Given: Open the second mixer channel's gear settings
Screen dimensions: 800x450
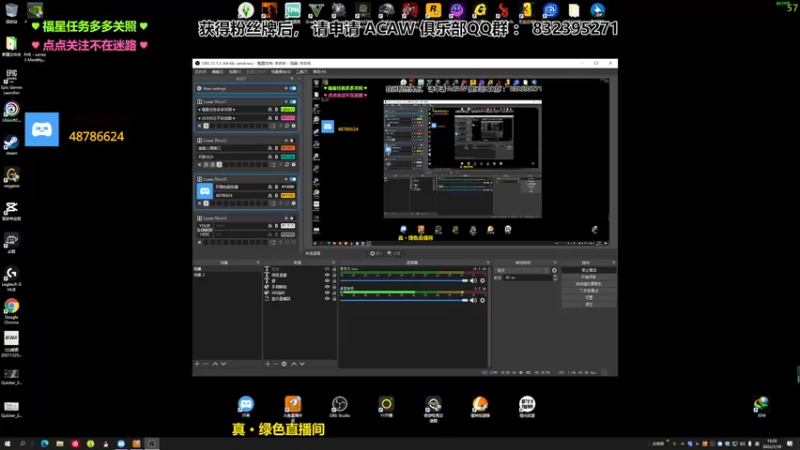Looking at the screenshot, I should click(483, 300).
